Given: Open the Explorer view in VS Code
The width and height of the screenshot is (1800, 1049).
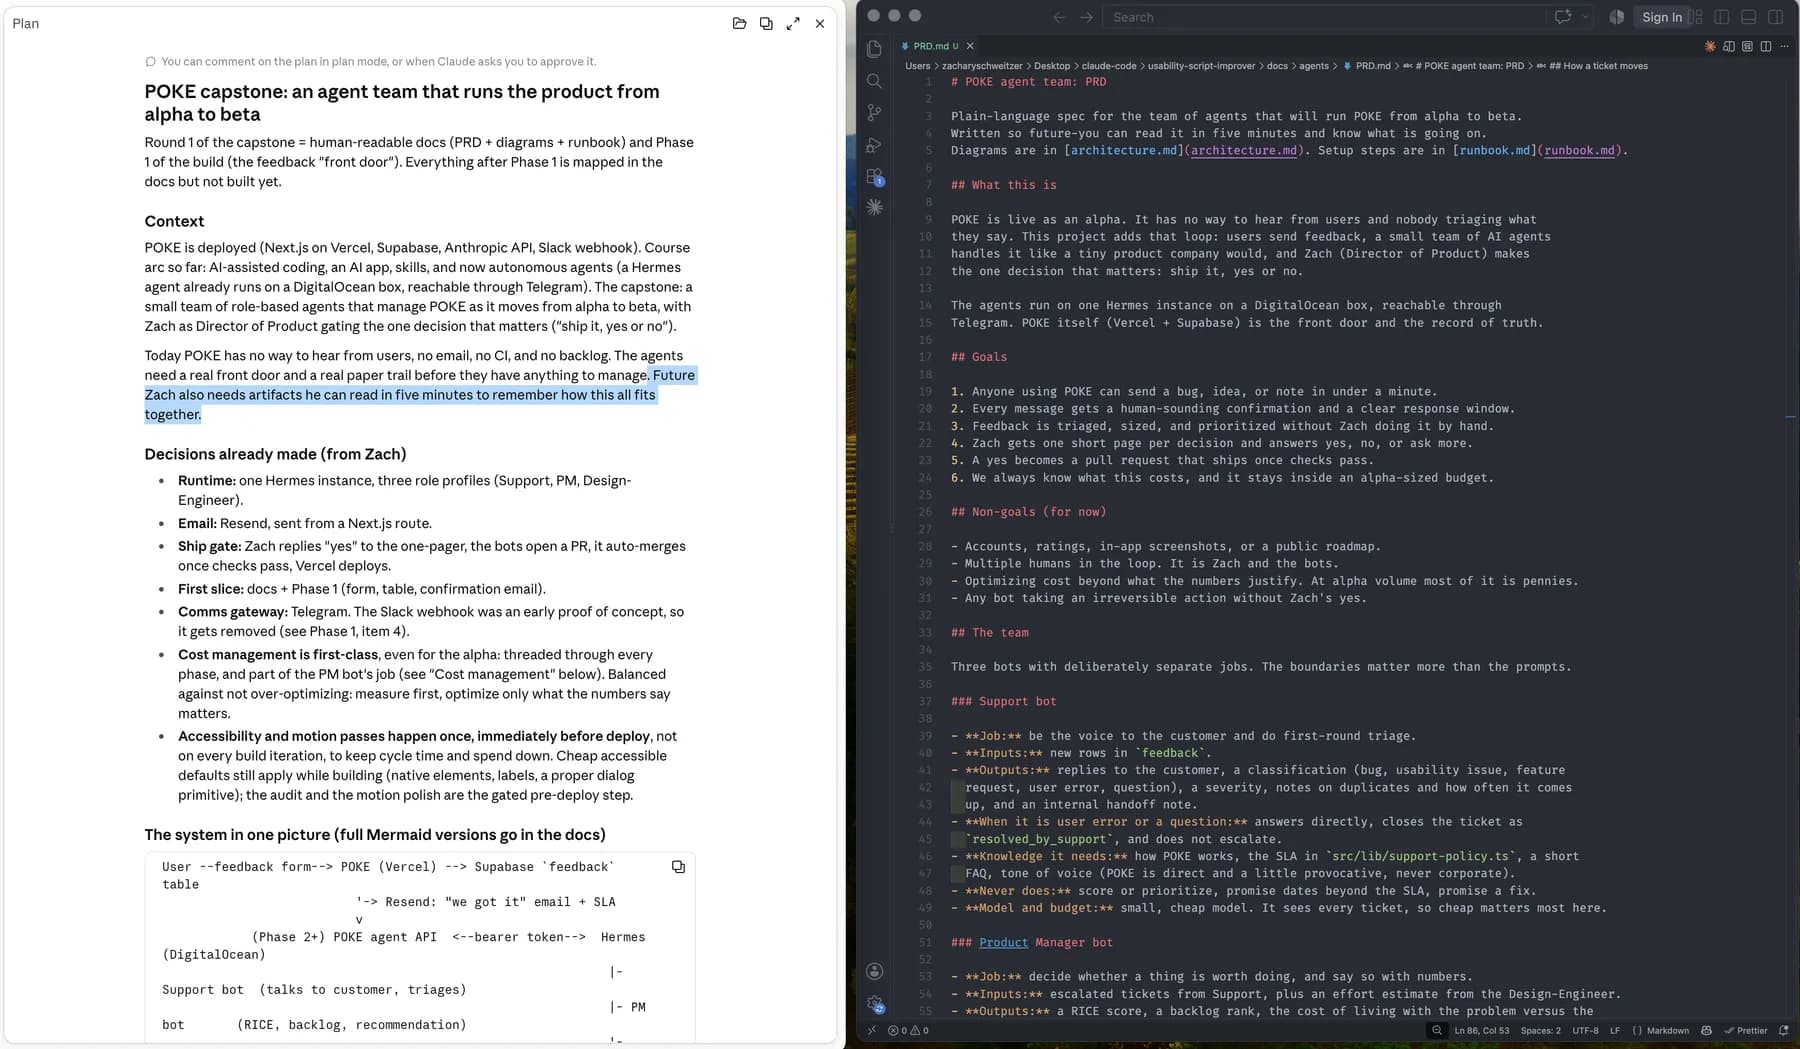Looking at the screenshot, I should pos(874,49).
